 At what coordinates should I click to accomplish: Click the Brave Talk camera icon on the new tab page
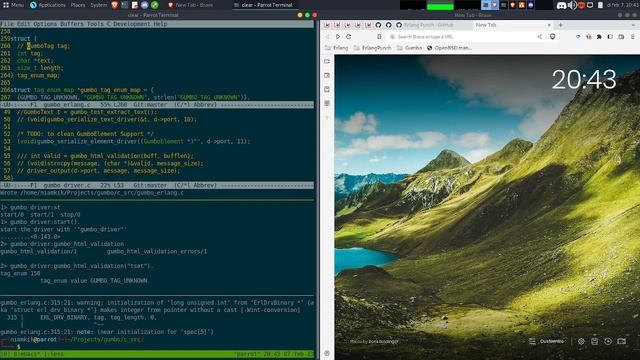coord(621,341)
